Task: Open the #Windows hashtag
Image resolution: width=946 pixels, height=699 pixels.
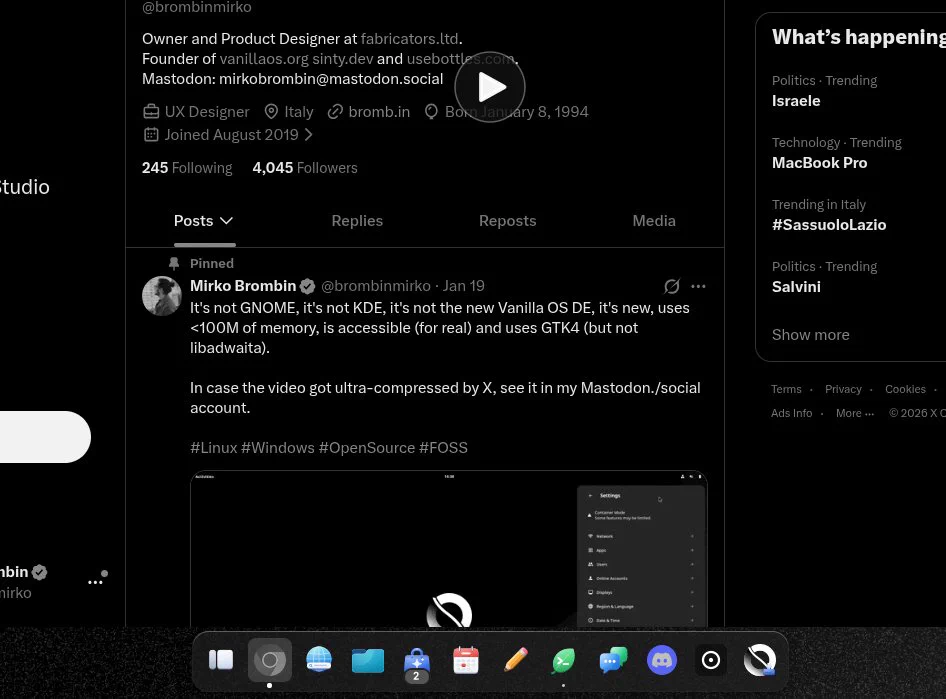Action: pyautogui.click(x=278, y=448)
